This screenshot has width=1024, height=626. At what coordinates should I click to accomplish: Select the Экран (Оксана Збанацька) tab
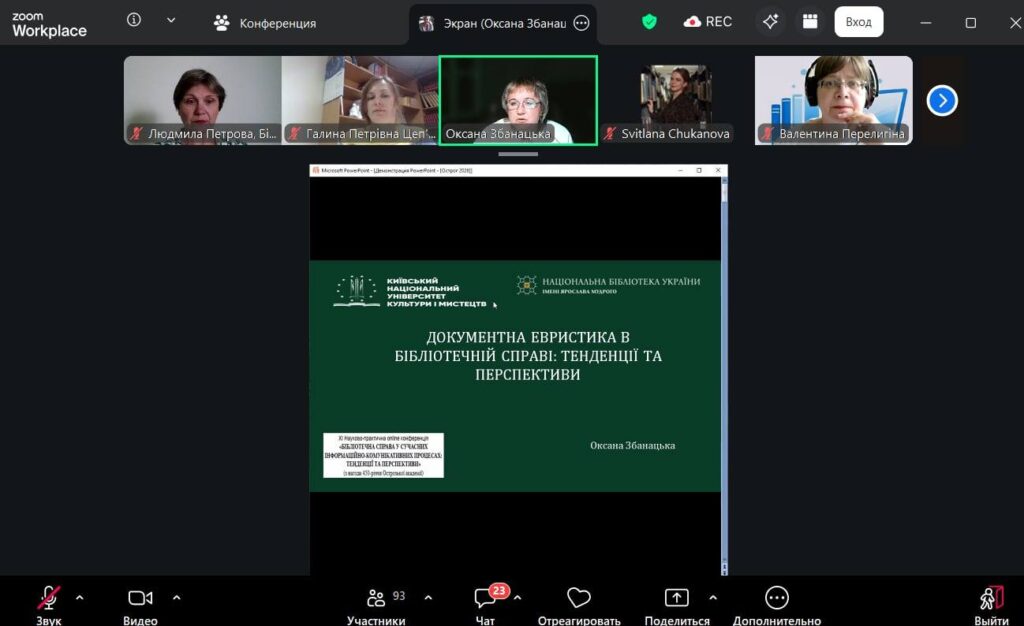click(x=503, y=23)
